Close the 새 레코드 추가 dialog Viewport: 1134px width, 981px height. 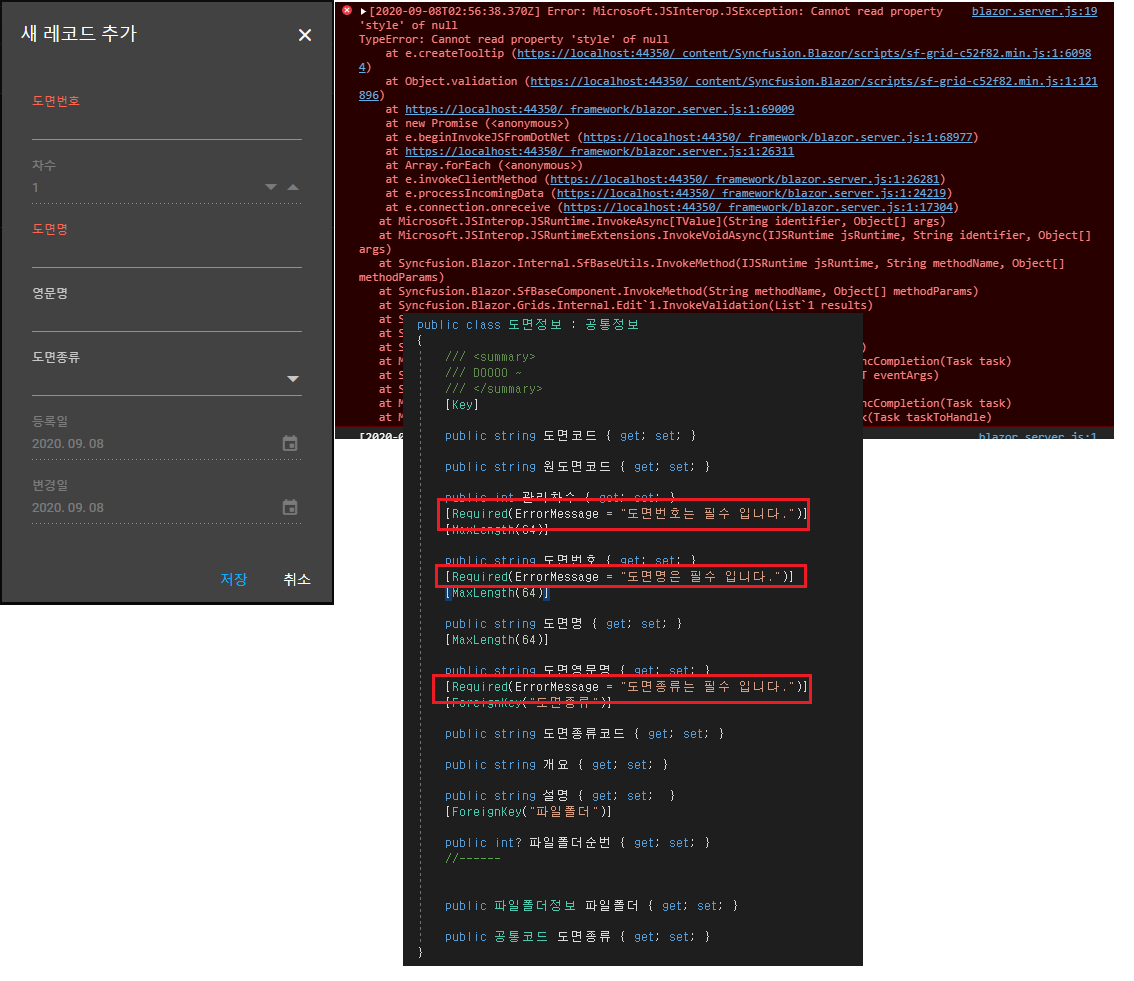[305, 35]
